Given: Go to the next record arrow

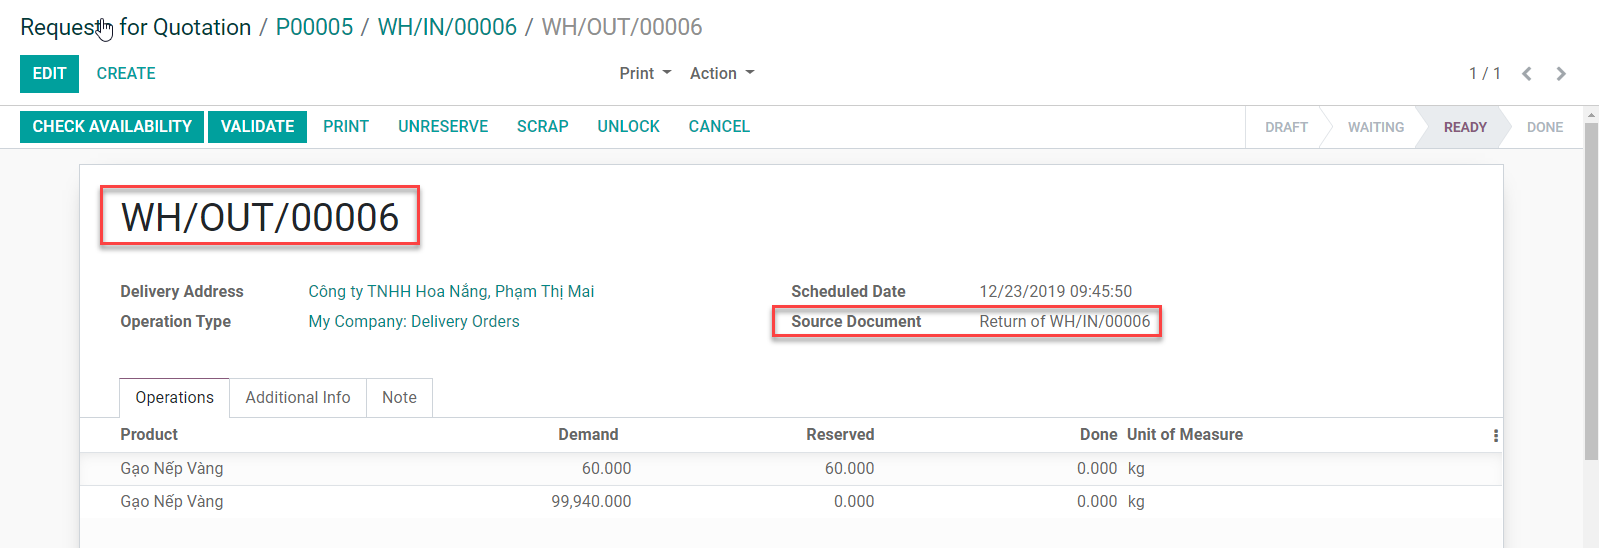Looking at the screenshot, I should click(x=1561, y=74).
